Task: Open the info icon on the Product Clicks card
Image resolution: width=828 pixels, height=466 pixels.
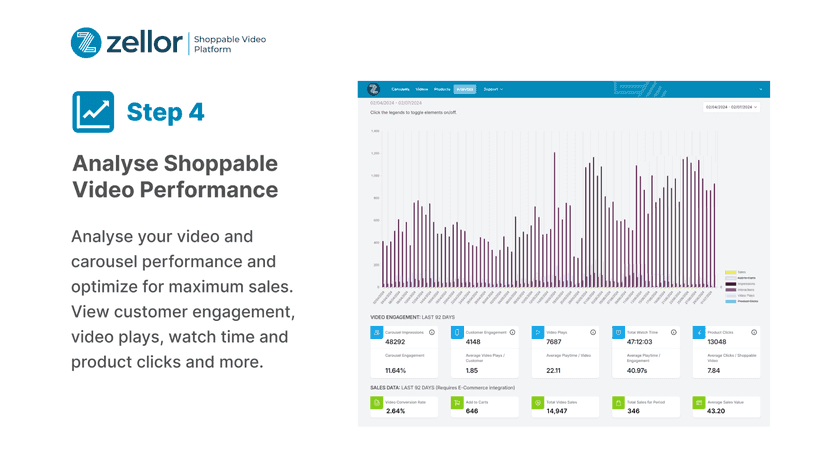Action: pos(754,332)
